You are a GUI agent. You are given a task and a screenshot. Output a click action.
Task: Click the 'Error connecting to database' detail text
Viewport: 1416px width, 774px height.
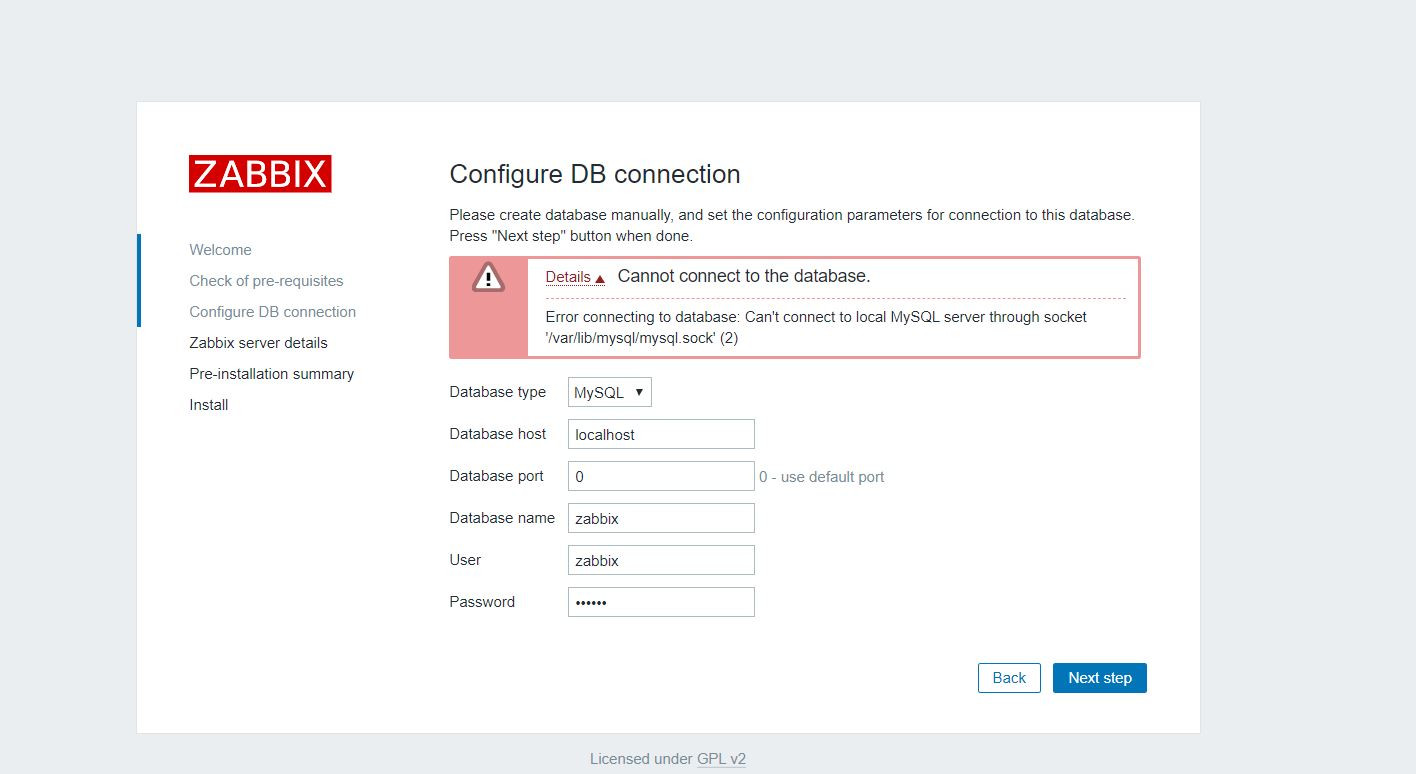pos(816,327)
